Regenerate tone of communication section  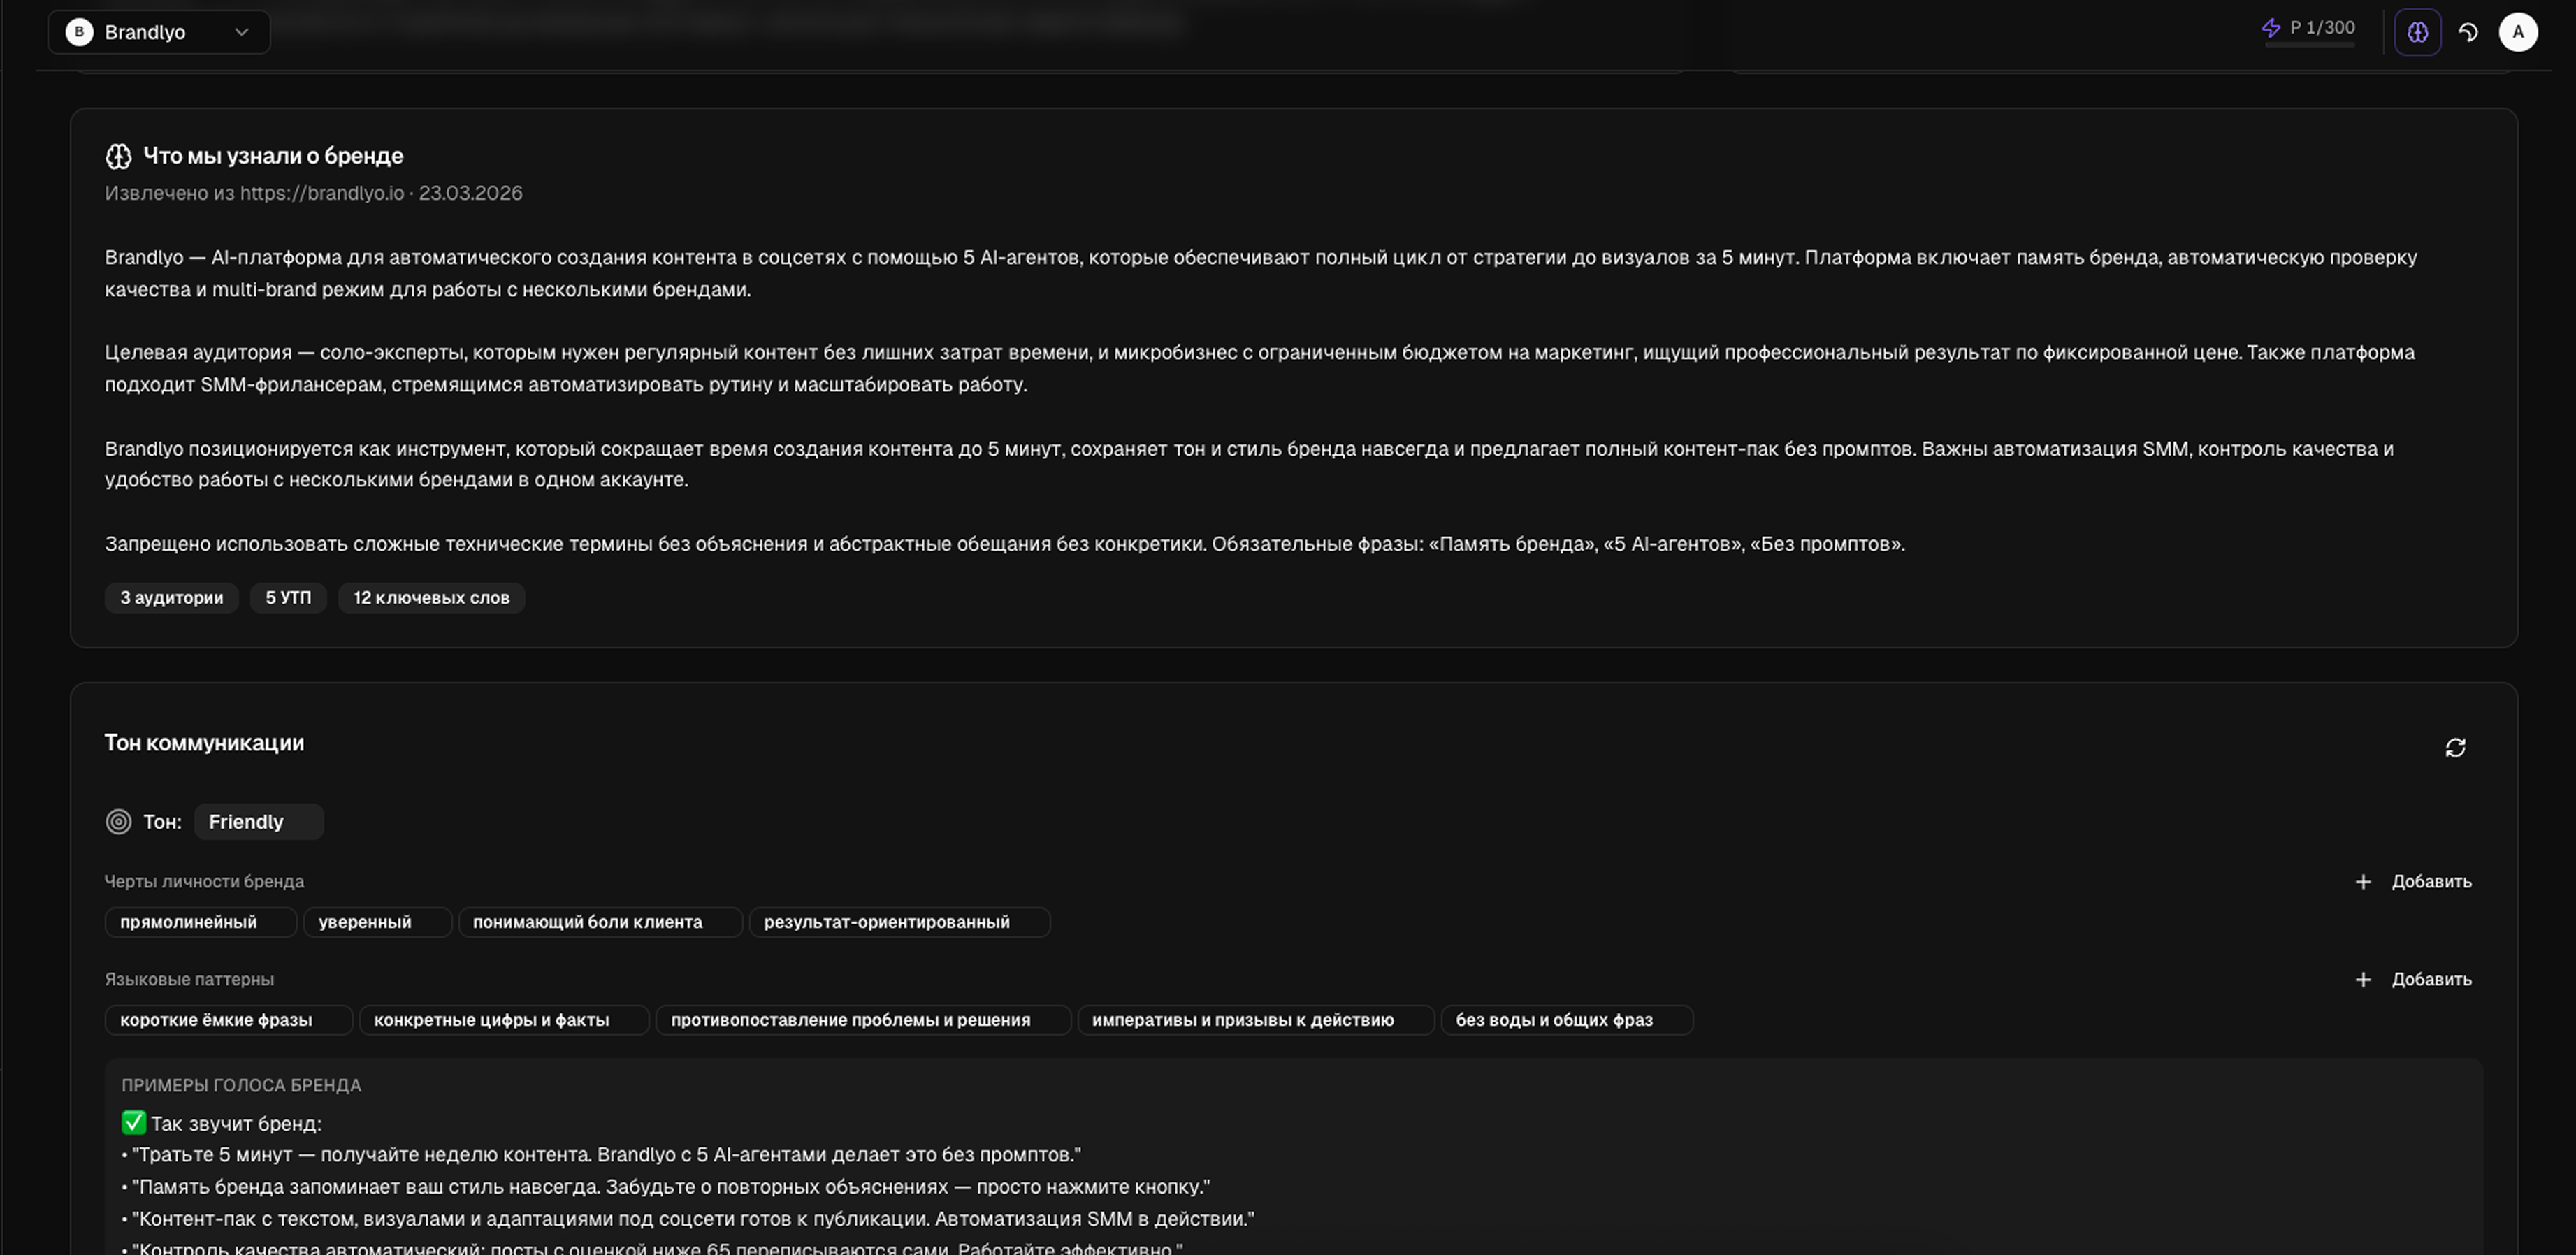[2455, 748]
